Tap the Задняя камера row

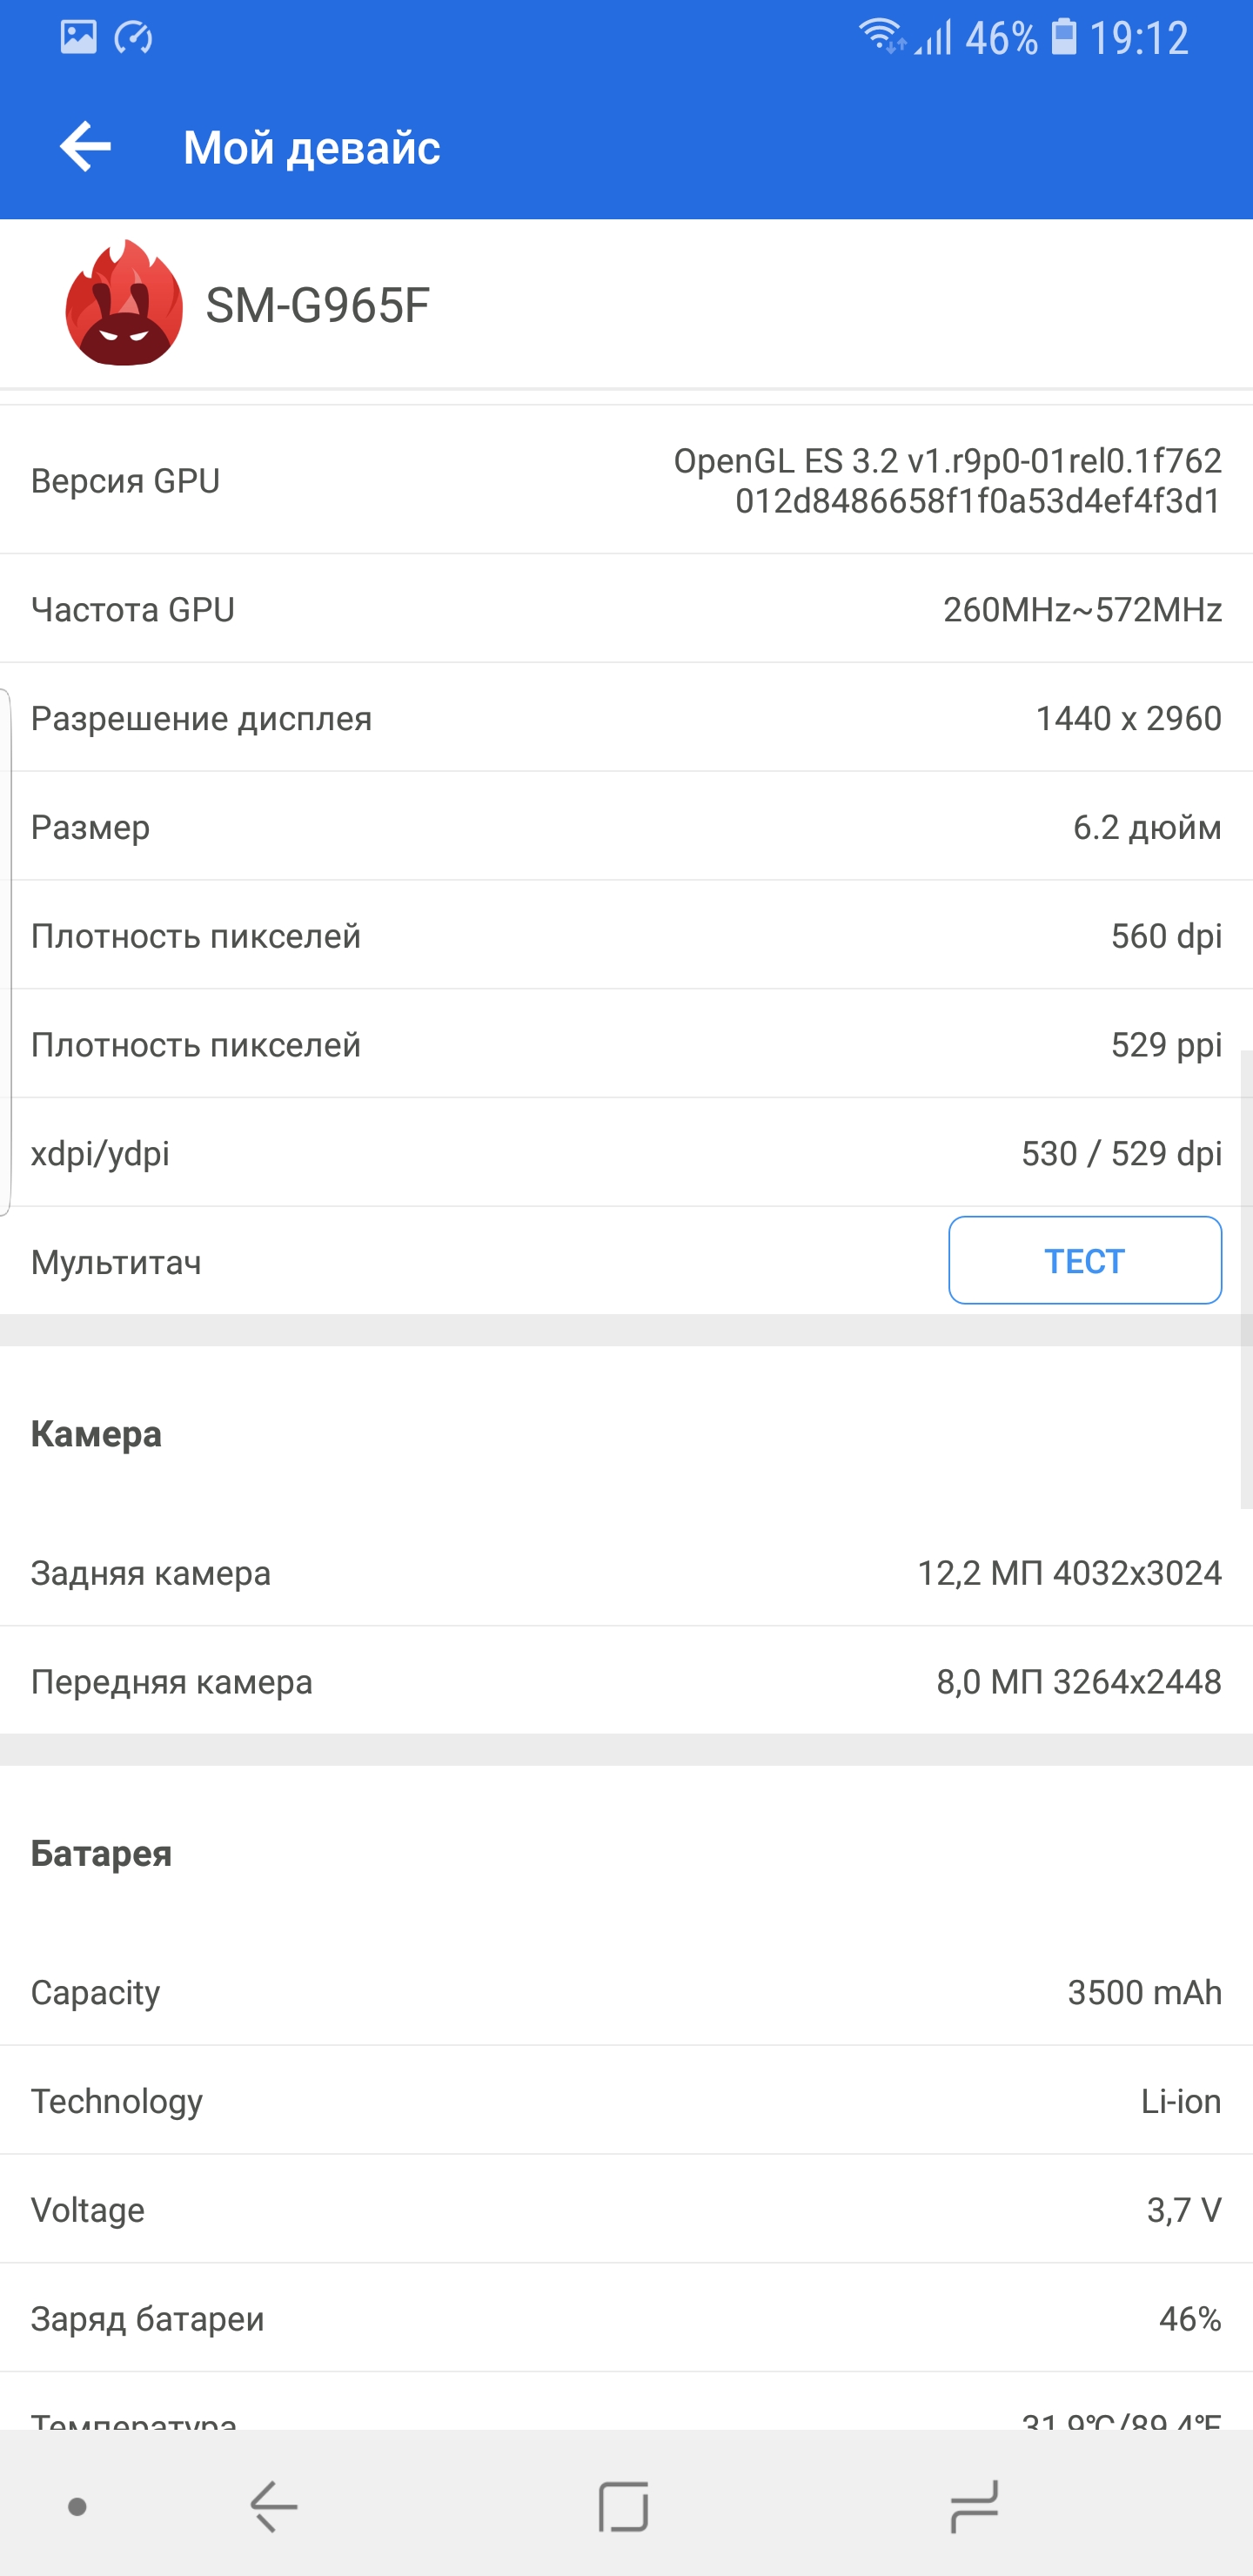point(626,1573)
